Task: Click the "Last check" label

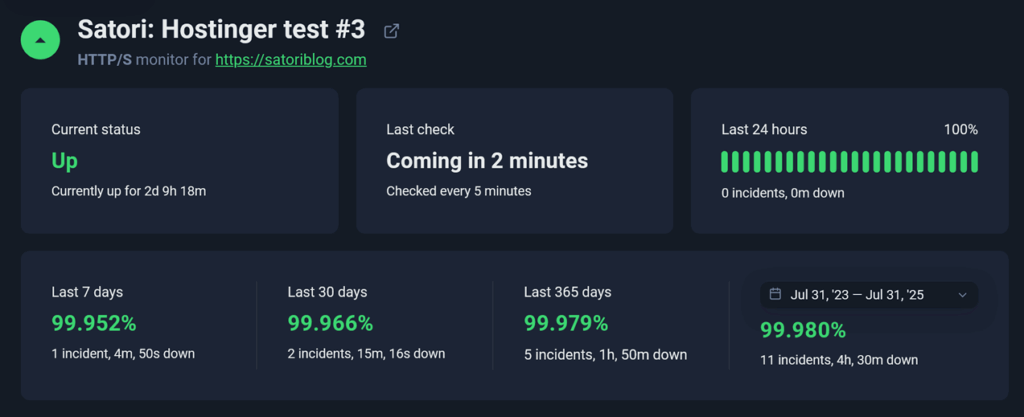Action: pyautogui.click(x=420, y=130)
